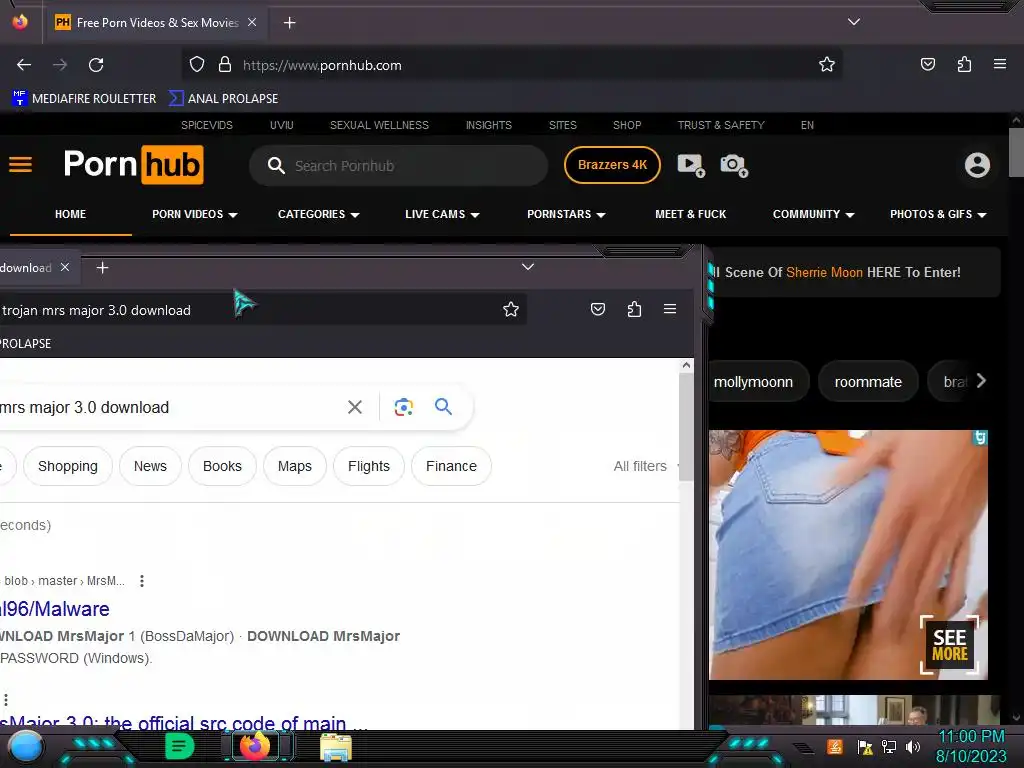
Task: Open three-dot options for first search result
Action: [x=142, y=581]
